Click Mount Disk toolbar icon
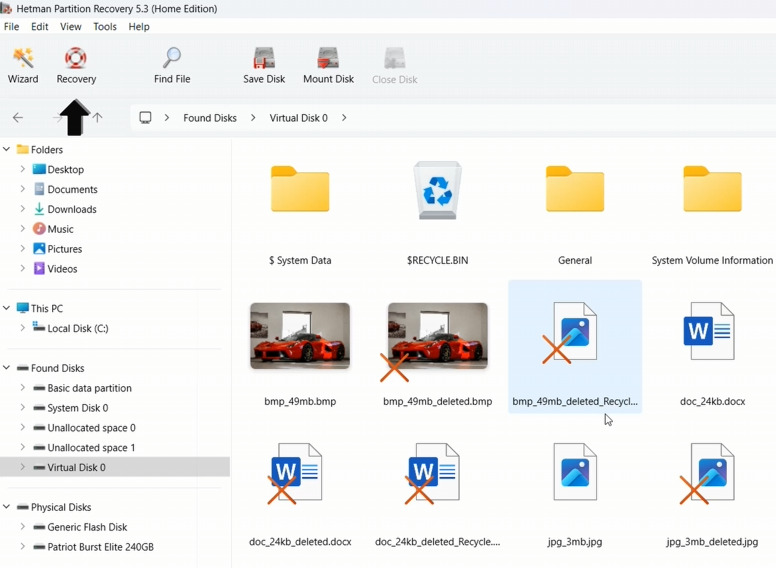This screenshot has width=776, height=568. (x=328, y=58)
